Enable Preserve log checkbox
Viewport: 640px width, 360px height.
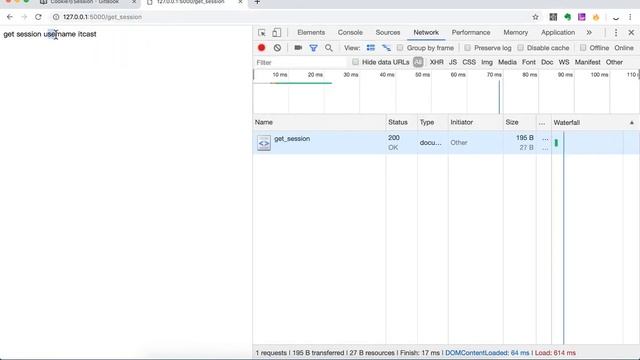tap(467, 48)
